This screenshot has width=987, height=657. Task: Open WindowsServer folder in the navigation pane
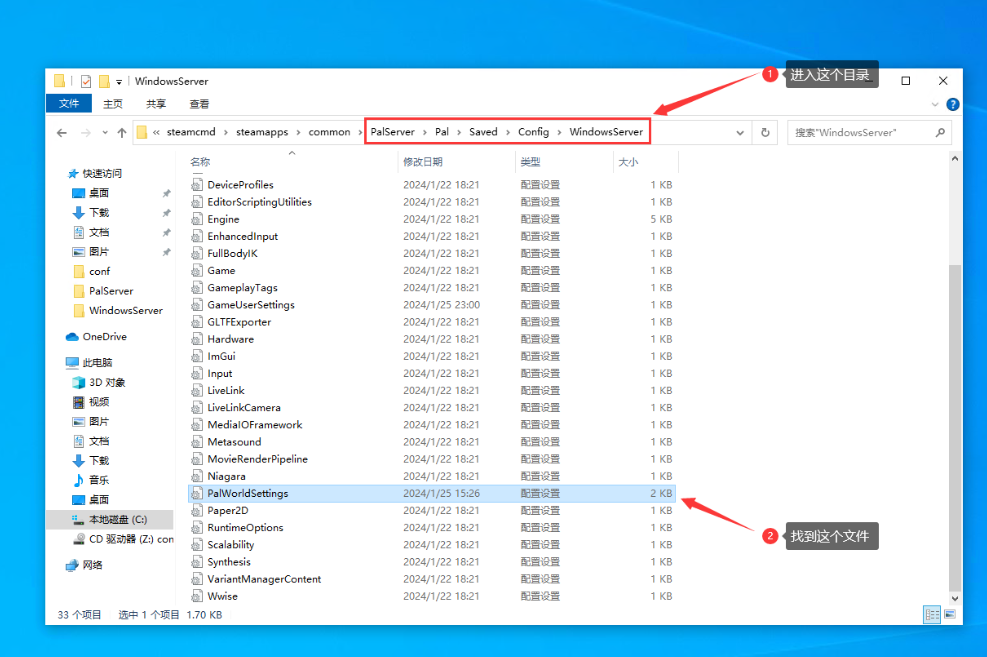point(126,310)
